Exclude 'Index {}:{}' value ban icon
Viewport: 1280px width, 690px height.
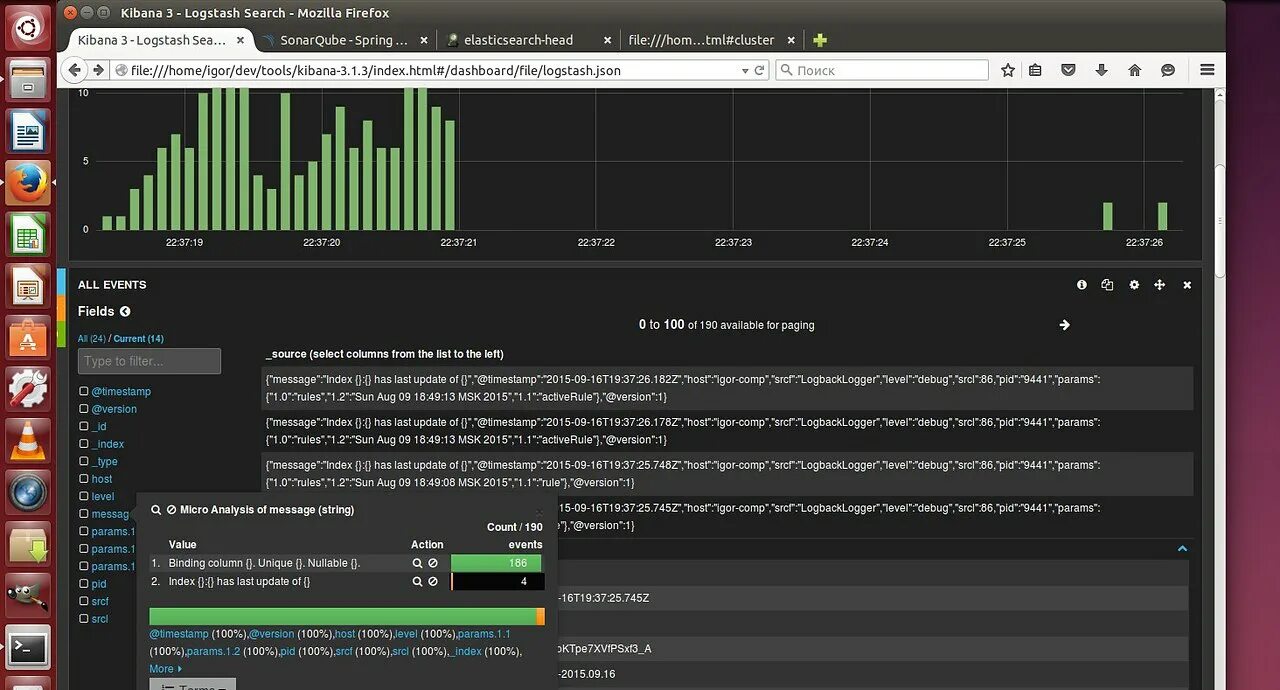point(433,581)
